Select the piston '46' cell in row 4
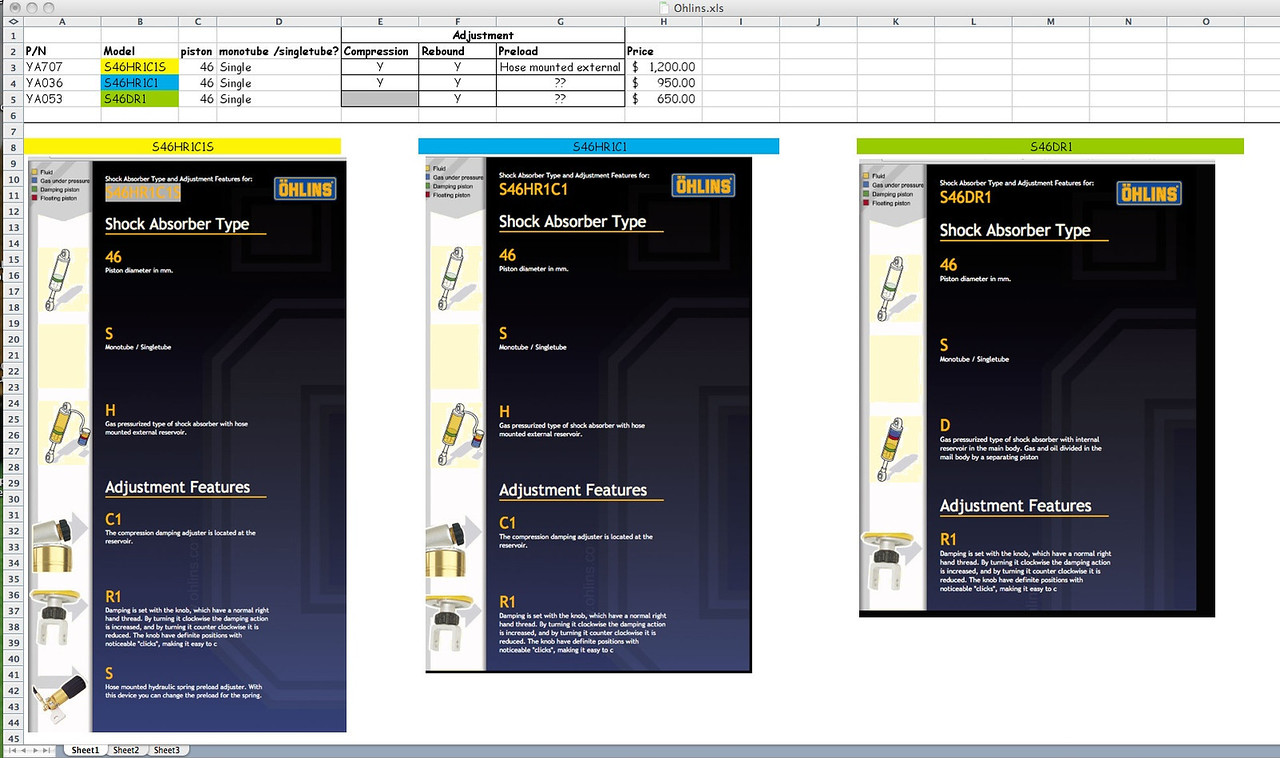 point(198,83)
